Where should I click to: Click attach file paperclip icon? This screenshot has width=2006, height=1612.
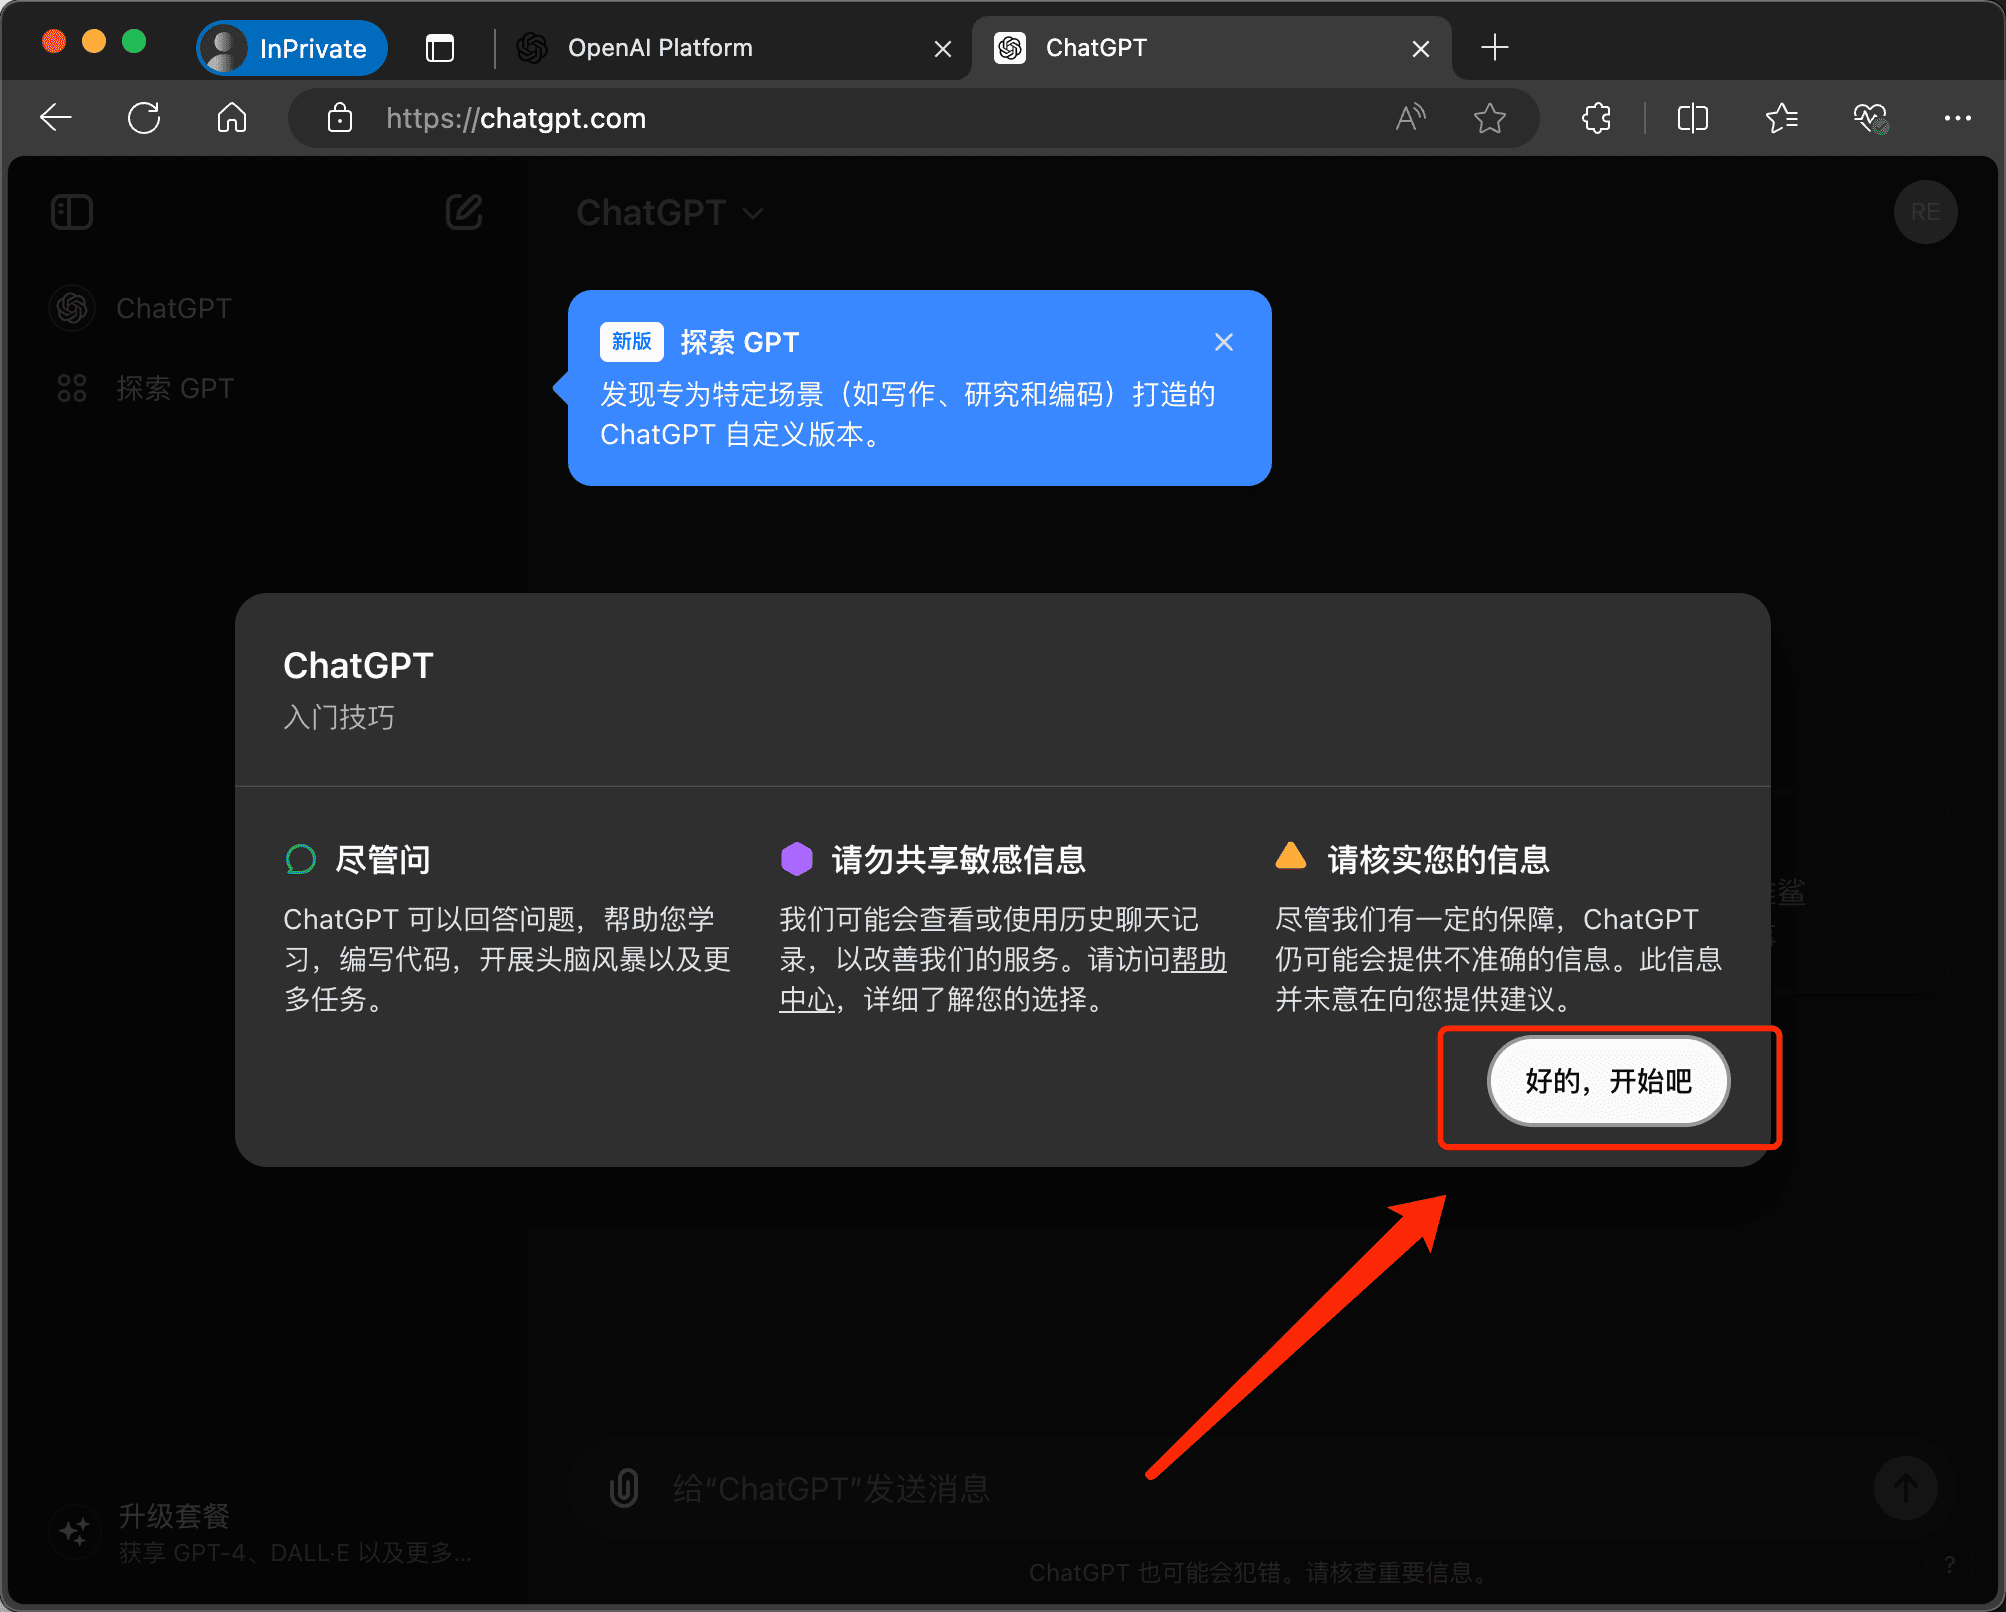click(x=624, y=1488)
